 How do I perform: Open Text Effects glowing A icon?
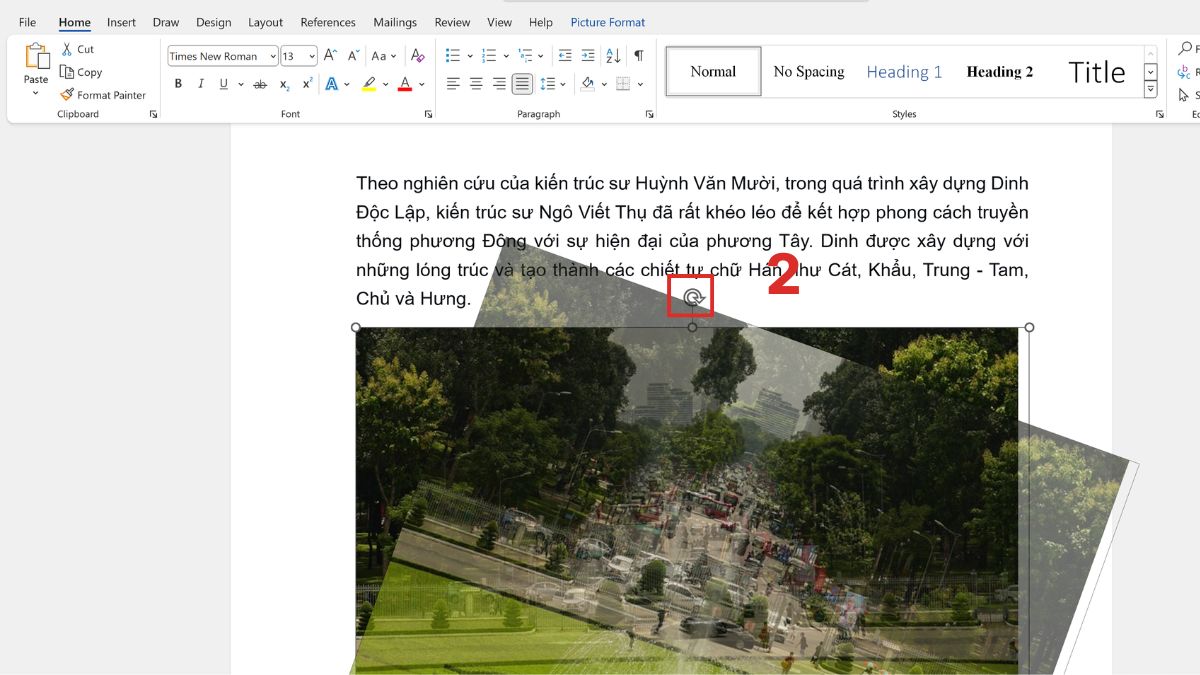[332, 84]
